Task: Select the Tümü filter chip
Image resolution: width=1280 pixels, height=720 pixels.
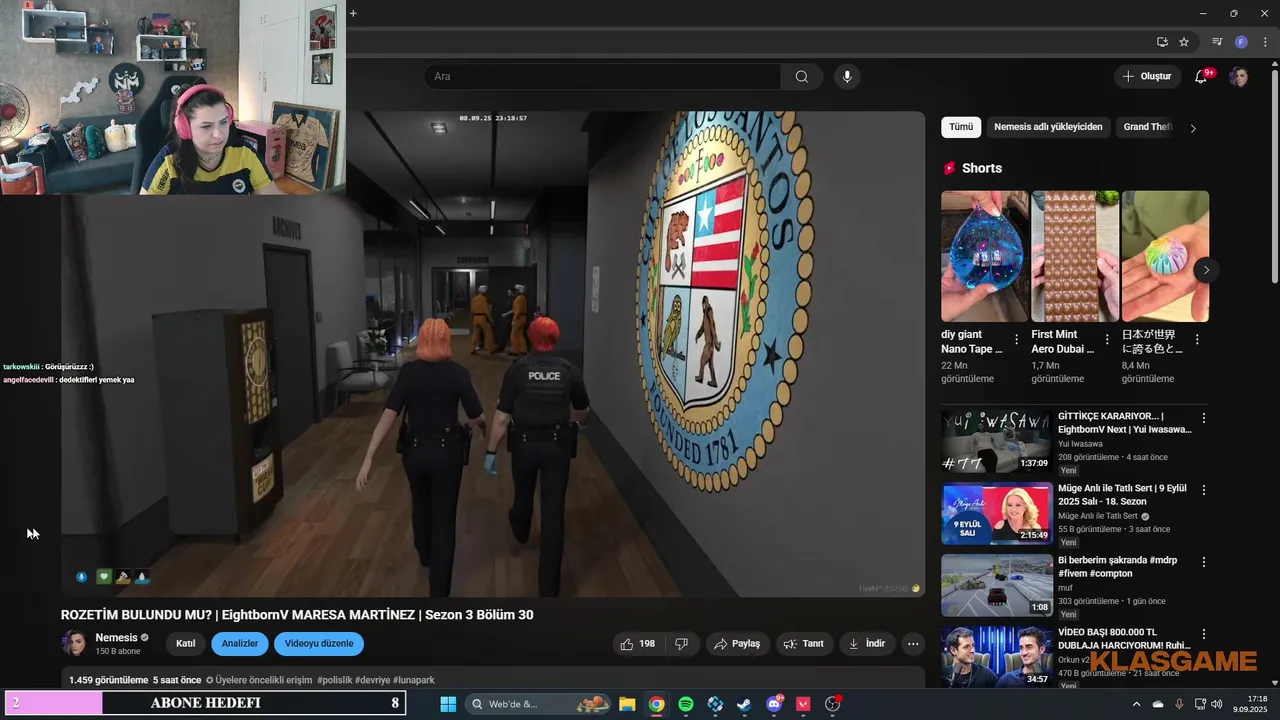Action: click(x=961, y=127)
